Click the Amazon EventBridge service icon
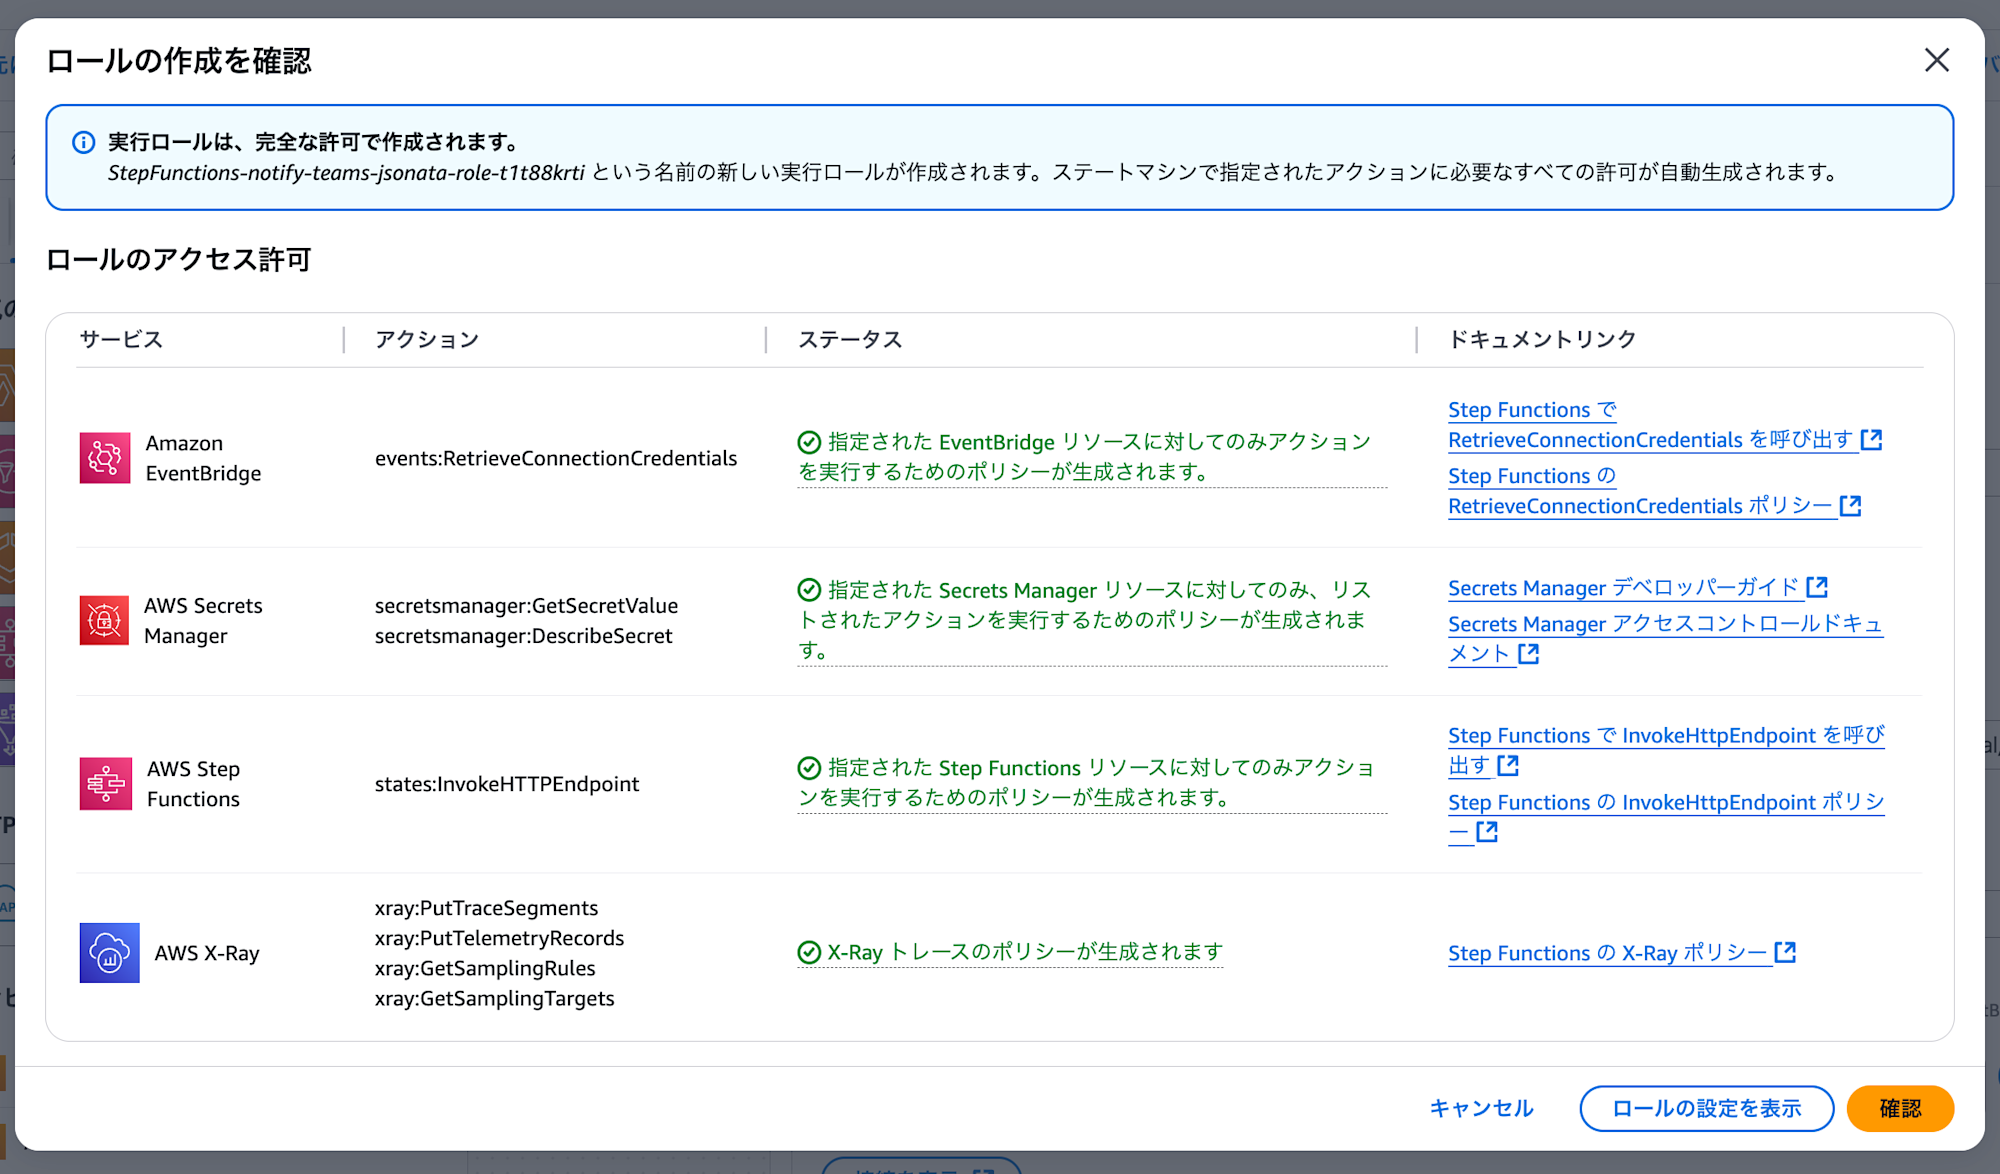2000x1174 pixels. coord(105,458)
